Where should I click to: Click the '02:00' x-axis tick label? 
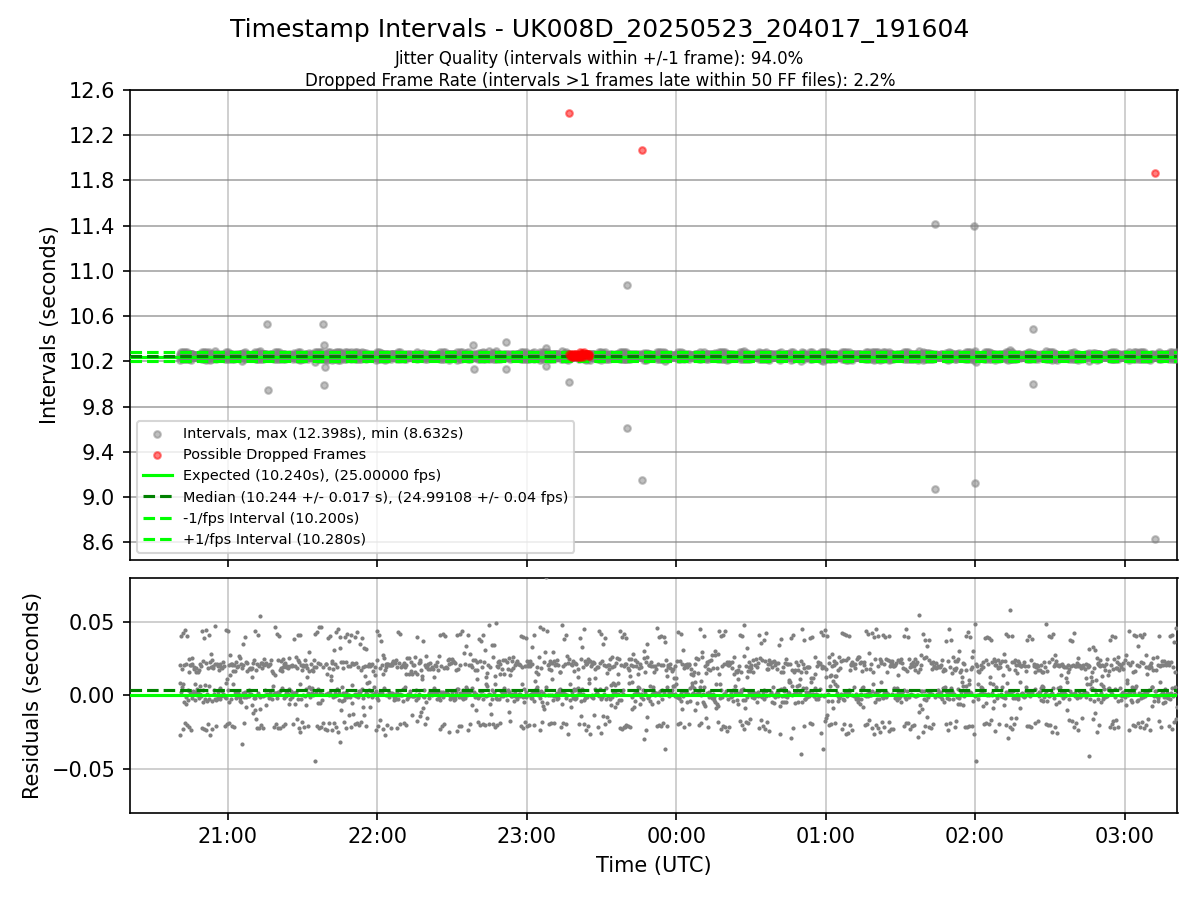pos(975,835)
